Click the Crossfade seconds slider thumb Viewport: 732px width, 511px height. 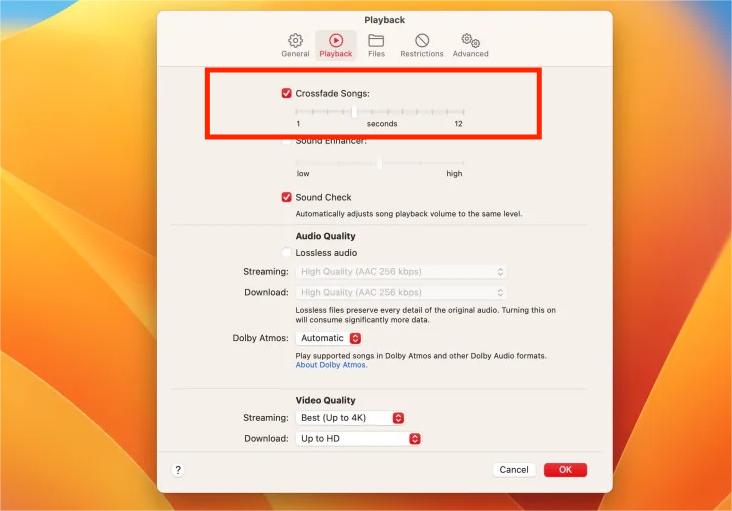coord(354,112)
